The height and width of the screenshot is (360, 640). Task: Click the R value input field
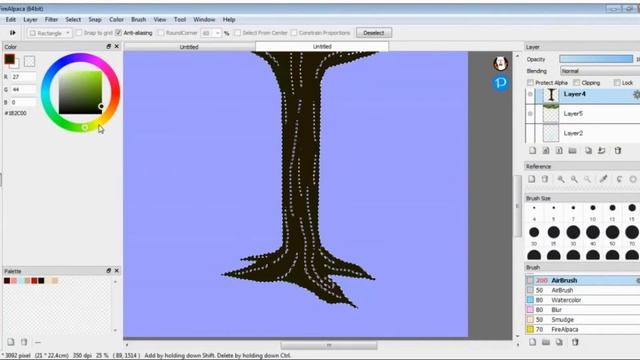[x=23, y=77]
